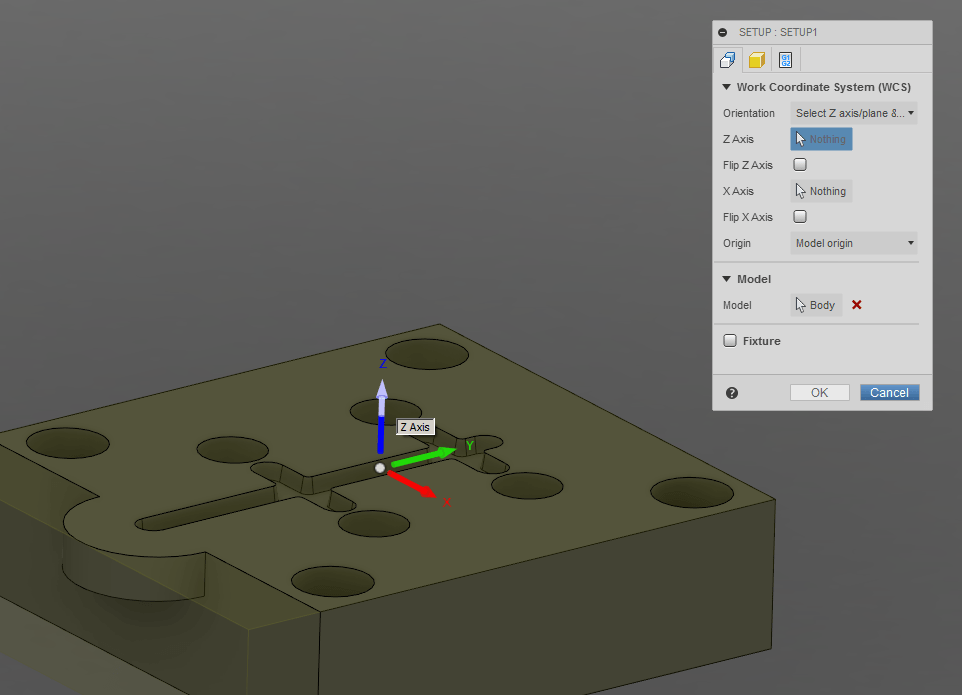Viewport: 962px width, 695px height.
Task: Open the Post Process (G1 G2) tab
Action: click(785, 59)
